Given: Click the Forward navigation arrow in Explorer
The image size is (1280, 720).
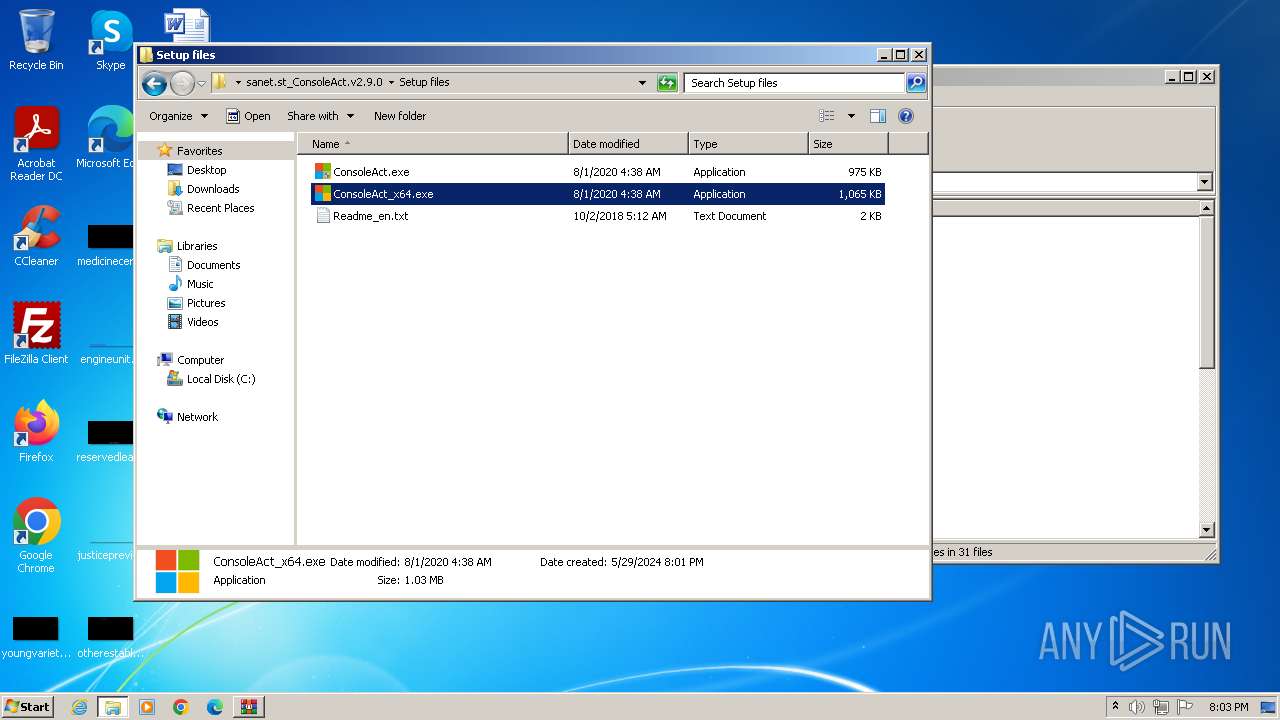Looking at the screenshot, I should 182,83.
